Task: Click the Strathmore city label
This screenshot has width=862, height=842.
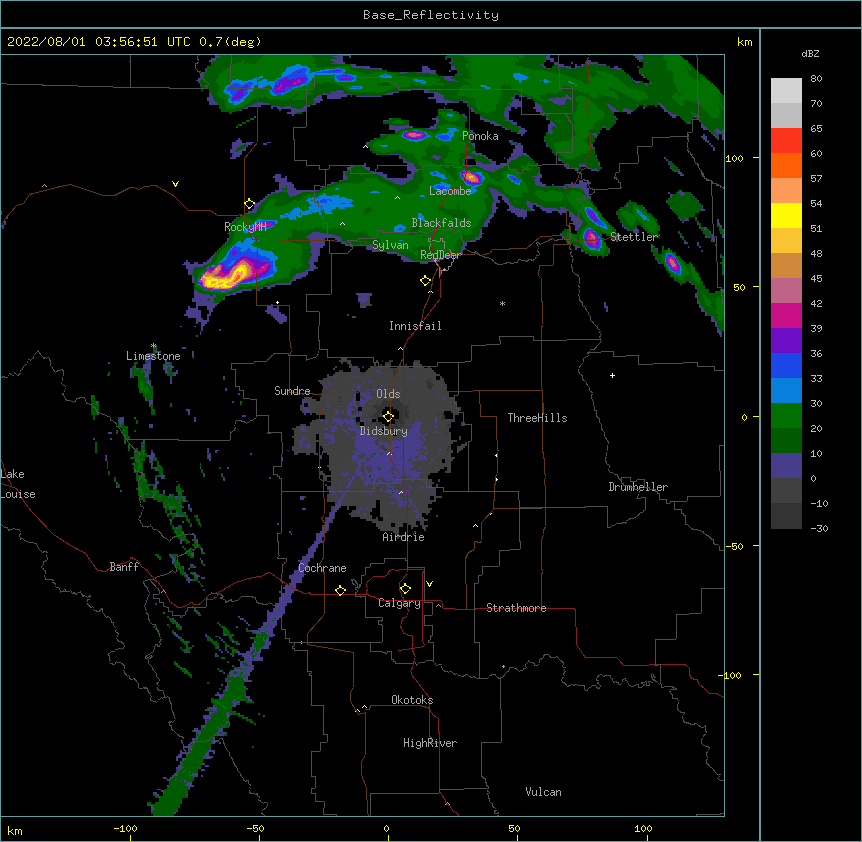Action: click(516, 608)
